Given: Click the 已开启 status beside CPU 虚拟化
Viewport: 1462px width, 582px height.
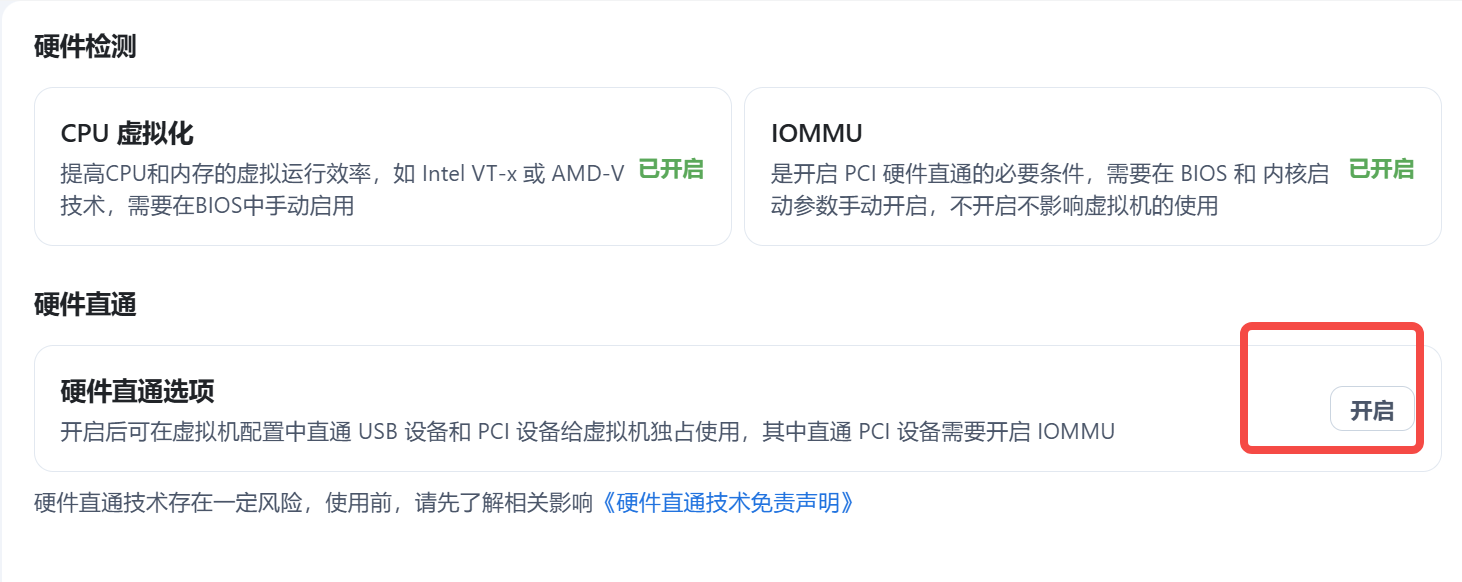Looking at the screenshot, I should (671, 169).
